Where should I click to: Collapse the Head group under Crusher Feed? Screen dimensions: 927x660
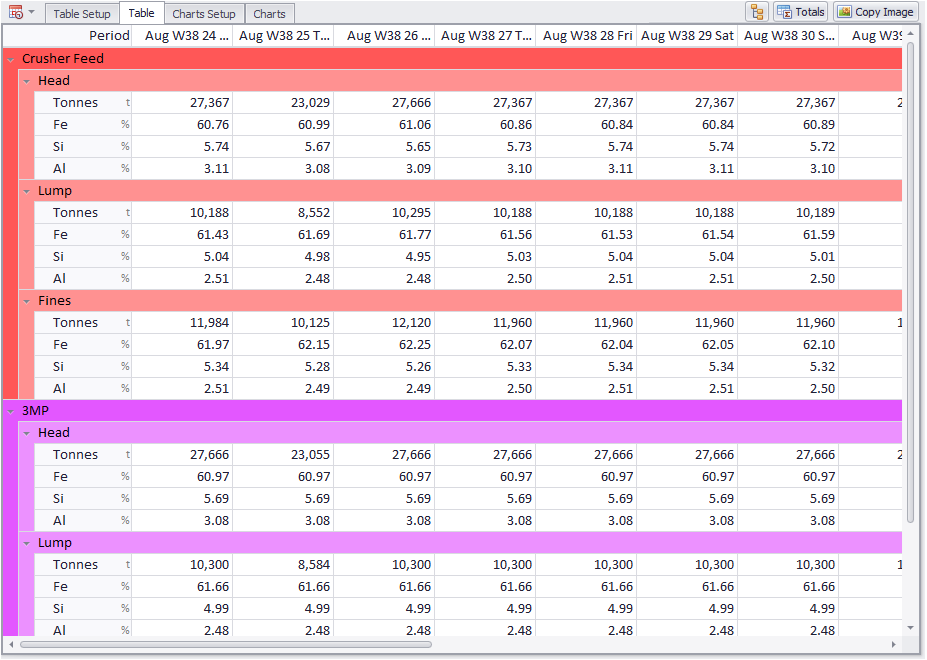click(27, 81)
